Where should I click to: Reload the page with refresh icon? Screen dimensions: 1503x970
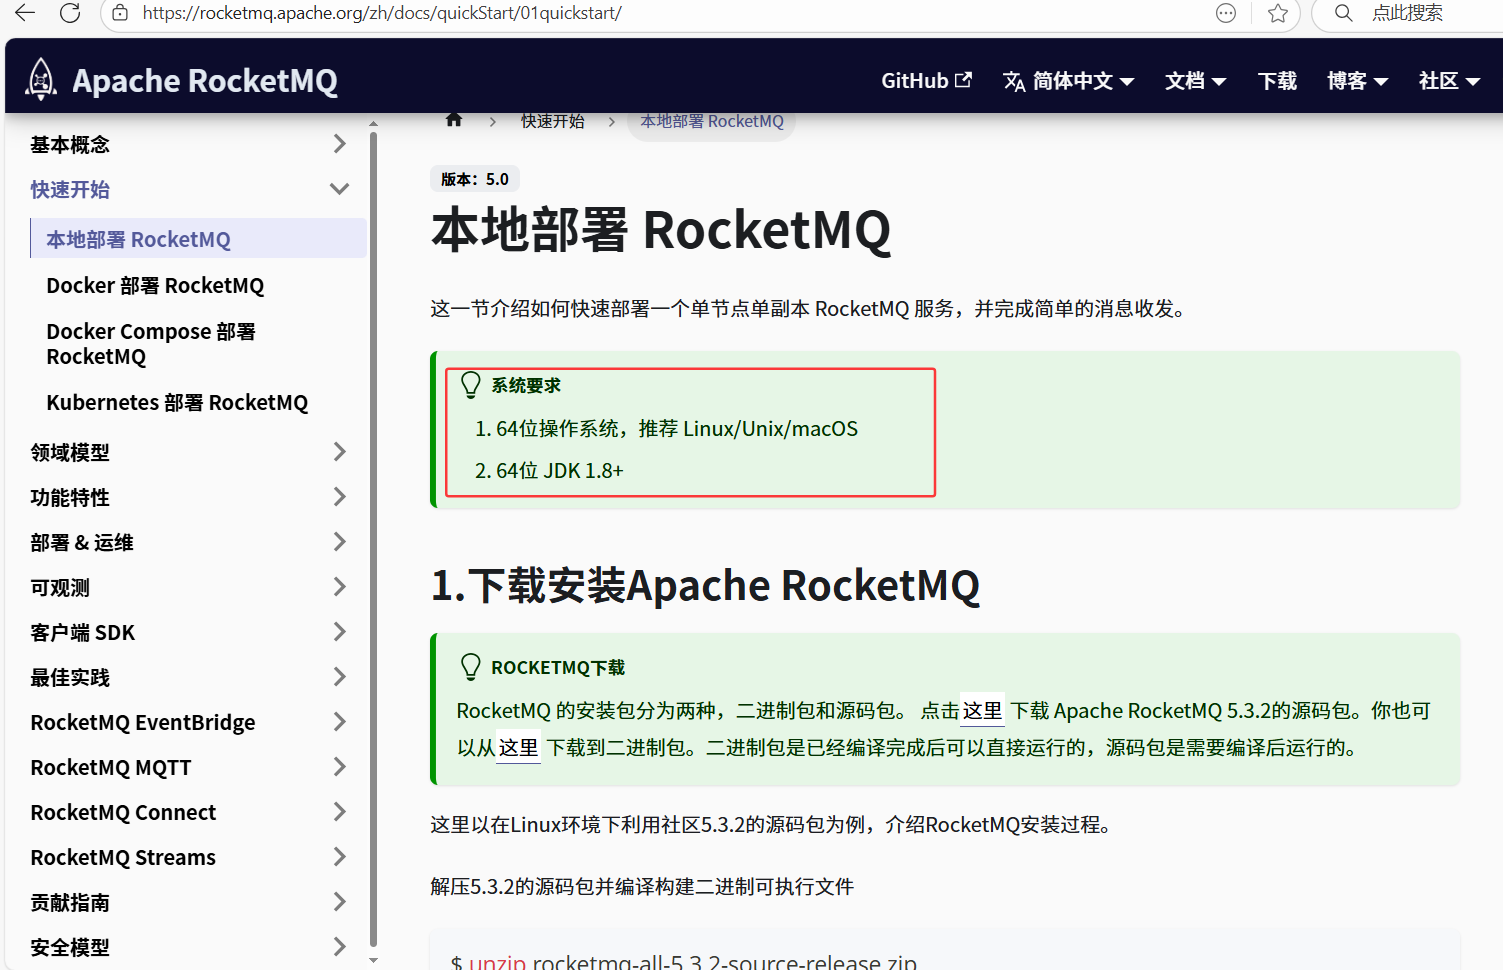point(70,13)
